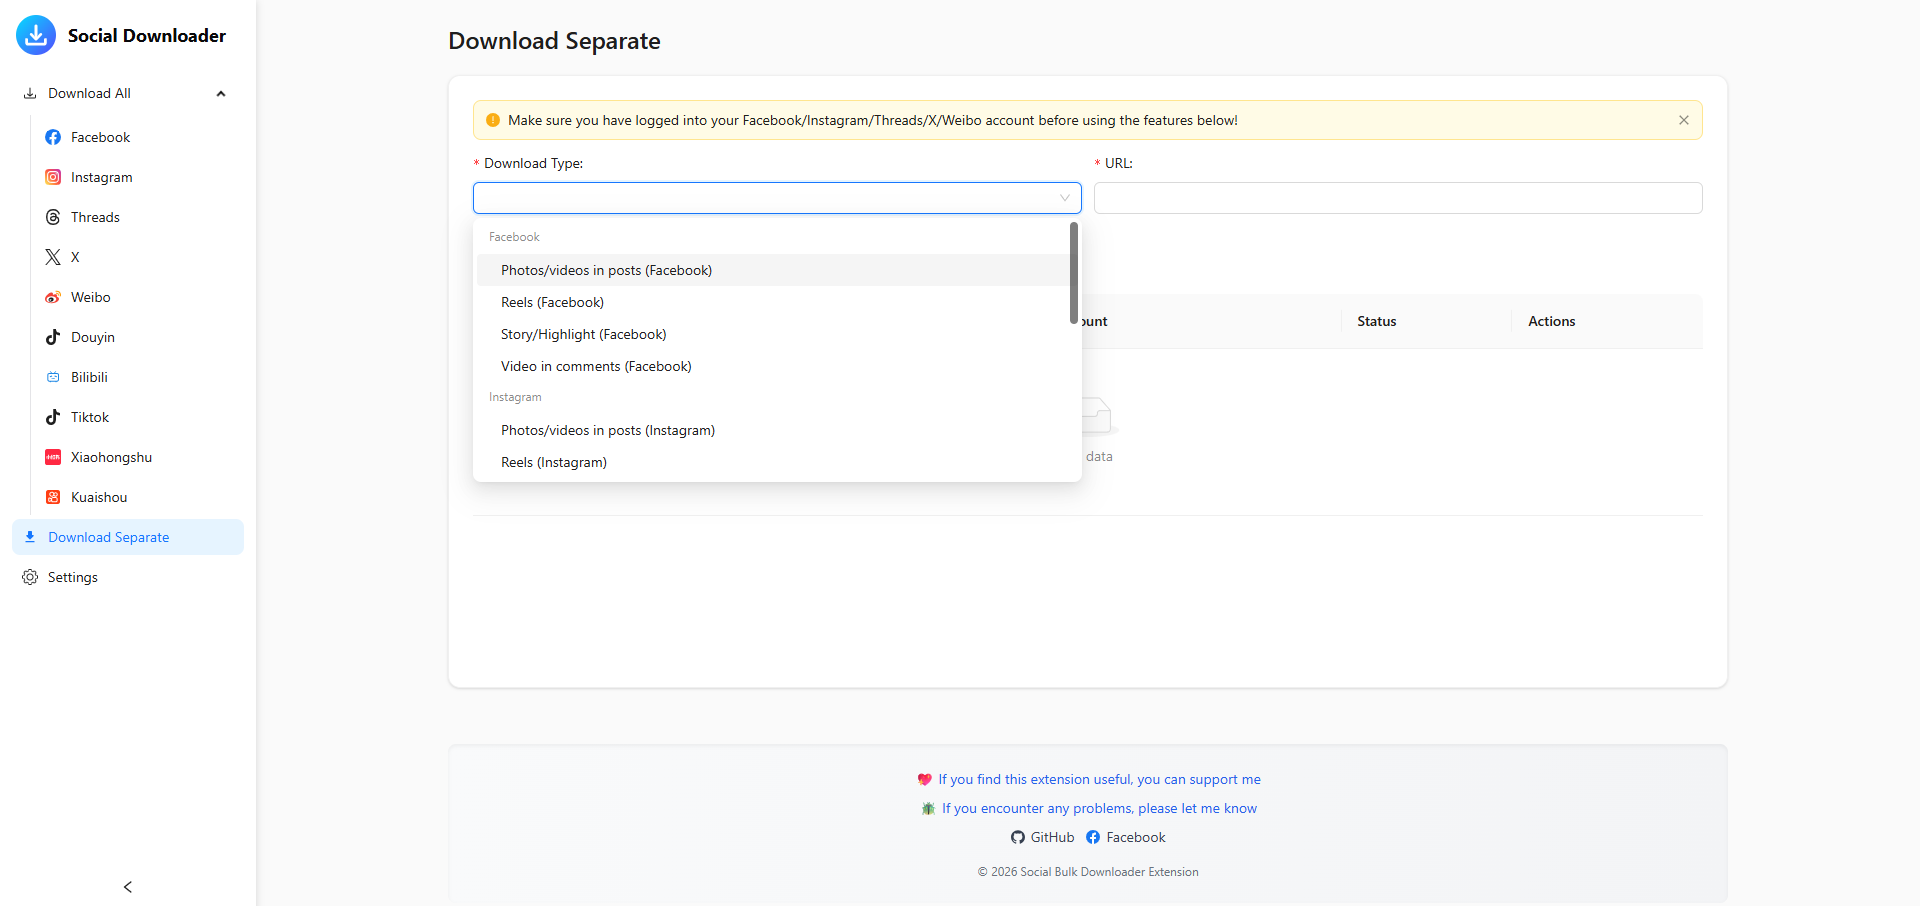Open the Settings gear icon
Image resolution: width=1920 pixels, height=906 pixels.
(30, 577)
